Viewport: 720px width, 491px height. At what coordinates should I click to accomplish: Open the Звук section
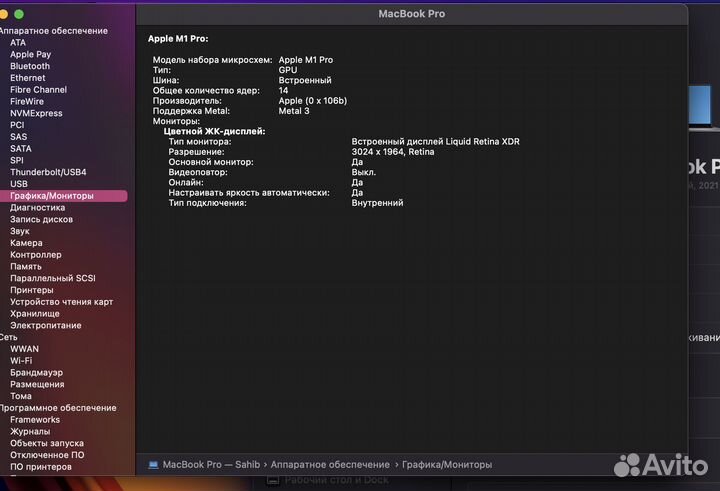tap(20, 231)
